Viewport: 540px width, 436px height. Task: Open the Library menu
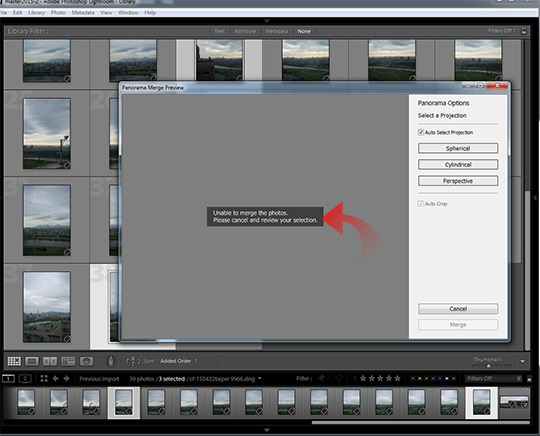point(36,12)
